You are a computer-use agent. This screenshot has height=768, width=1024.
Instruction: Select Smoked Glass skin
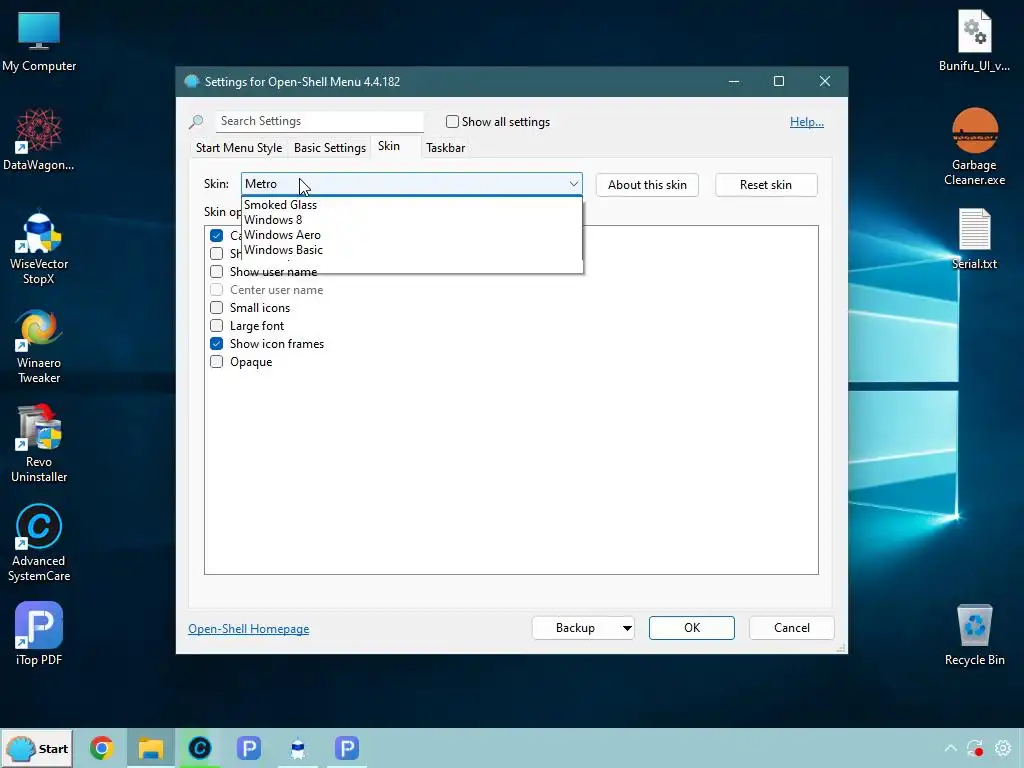click(x=411, y=204)
